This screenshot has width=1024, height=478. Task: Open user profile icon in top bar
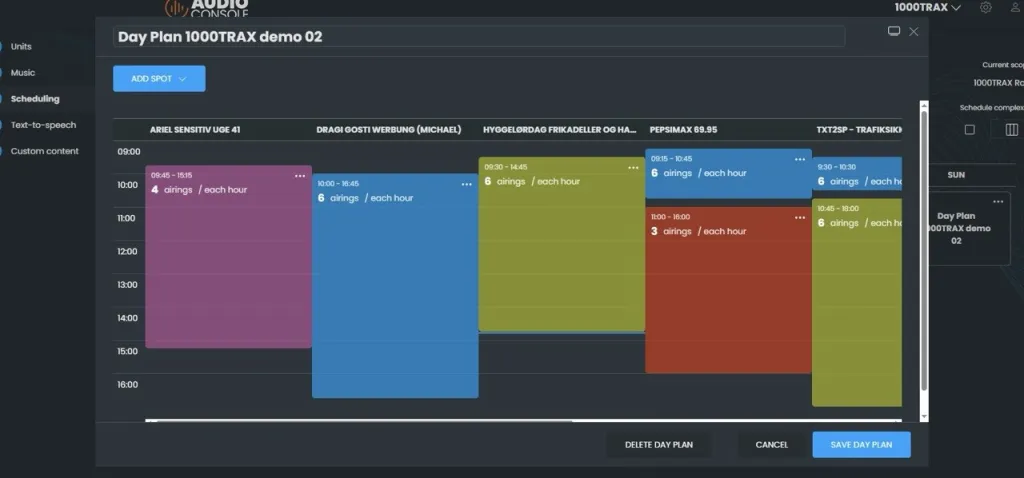coord(1016,8)
